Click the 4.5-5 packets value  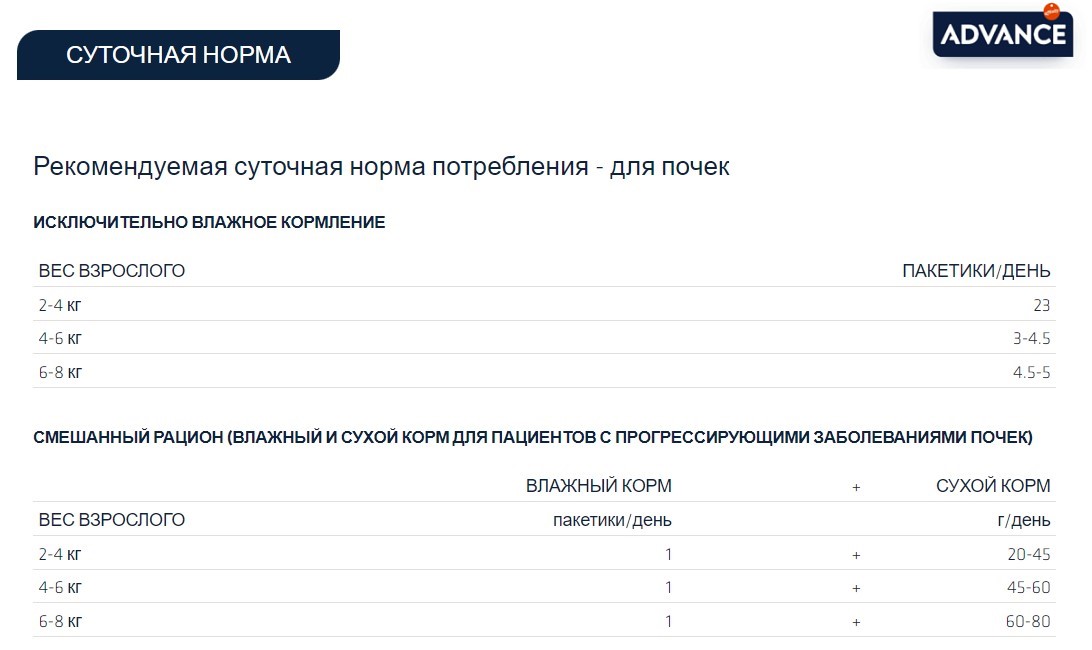(1031, 372)
